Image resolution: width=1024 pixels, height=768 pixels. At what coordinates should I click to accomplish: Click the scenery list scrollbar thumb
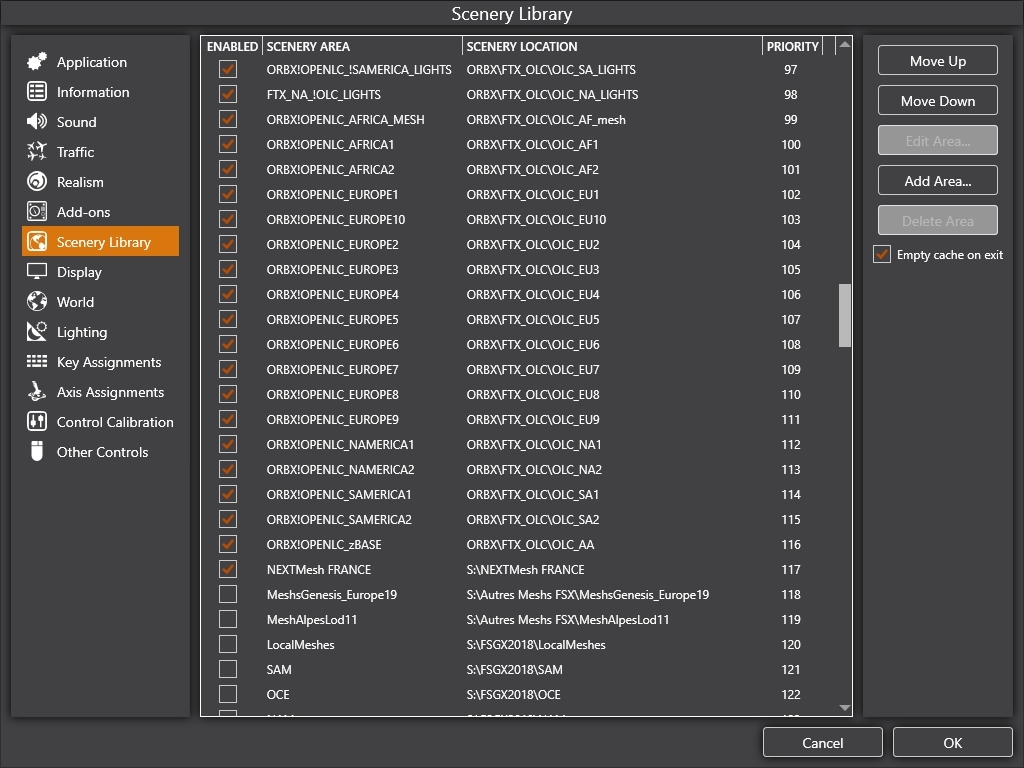pyautogui.click(x=844, y=315)
